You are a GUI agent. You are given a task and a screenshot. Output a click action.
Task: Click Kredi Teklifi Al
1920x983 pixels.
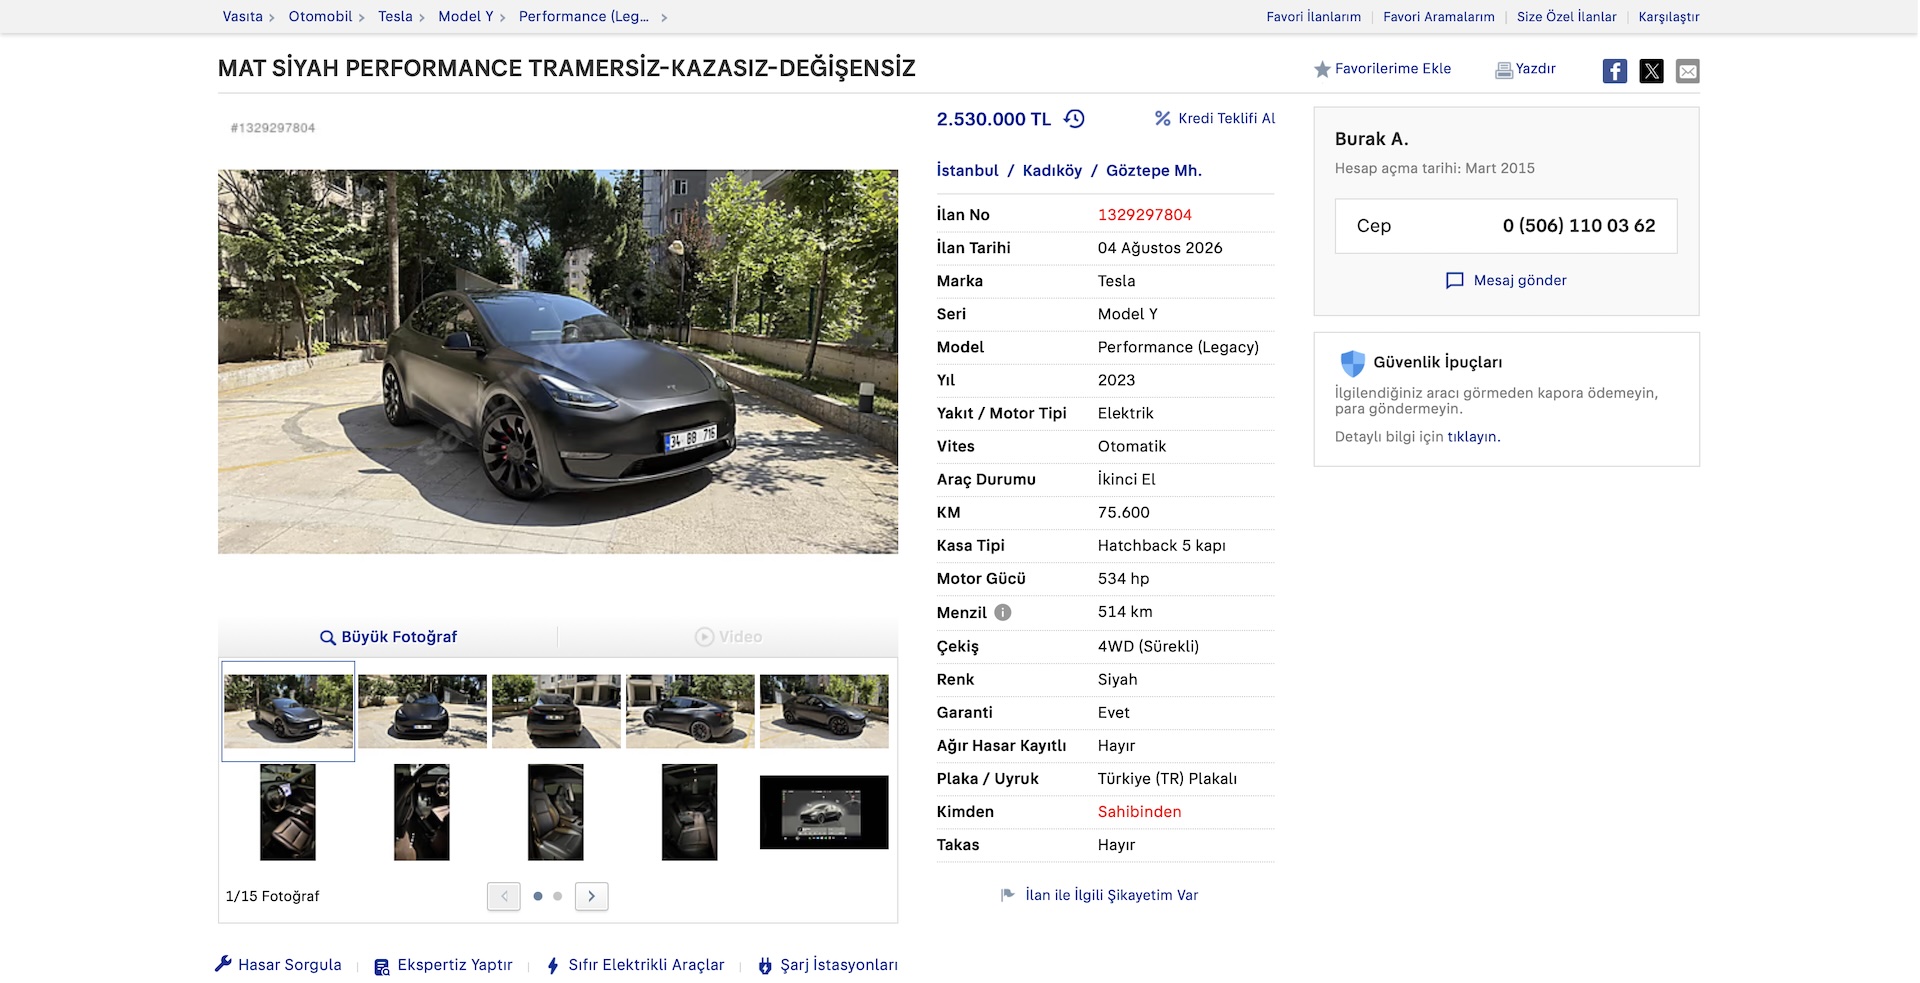[x=1226, y=118]
